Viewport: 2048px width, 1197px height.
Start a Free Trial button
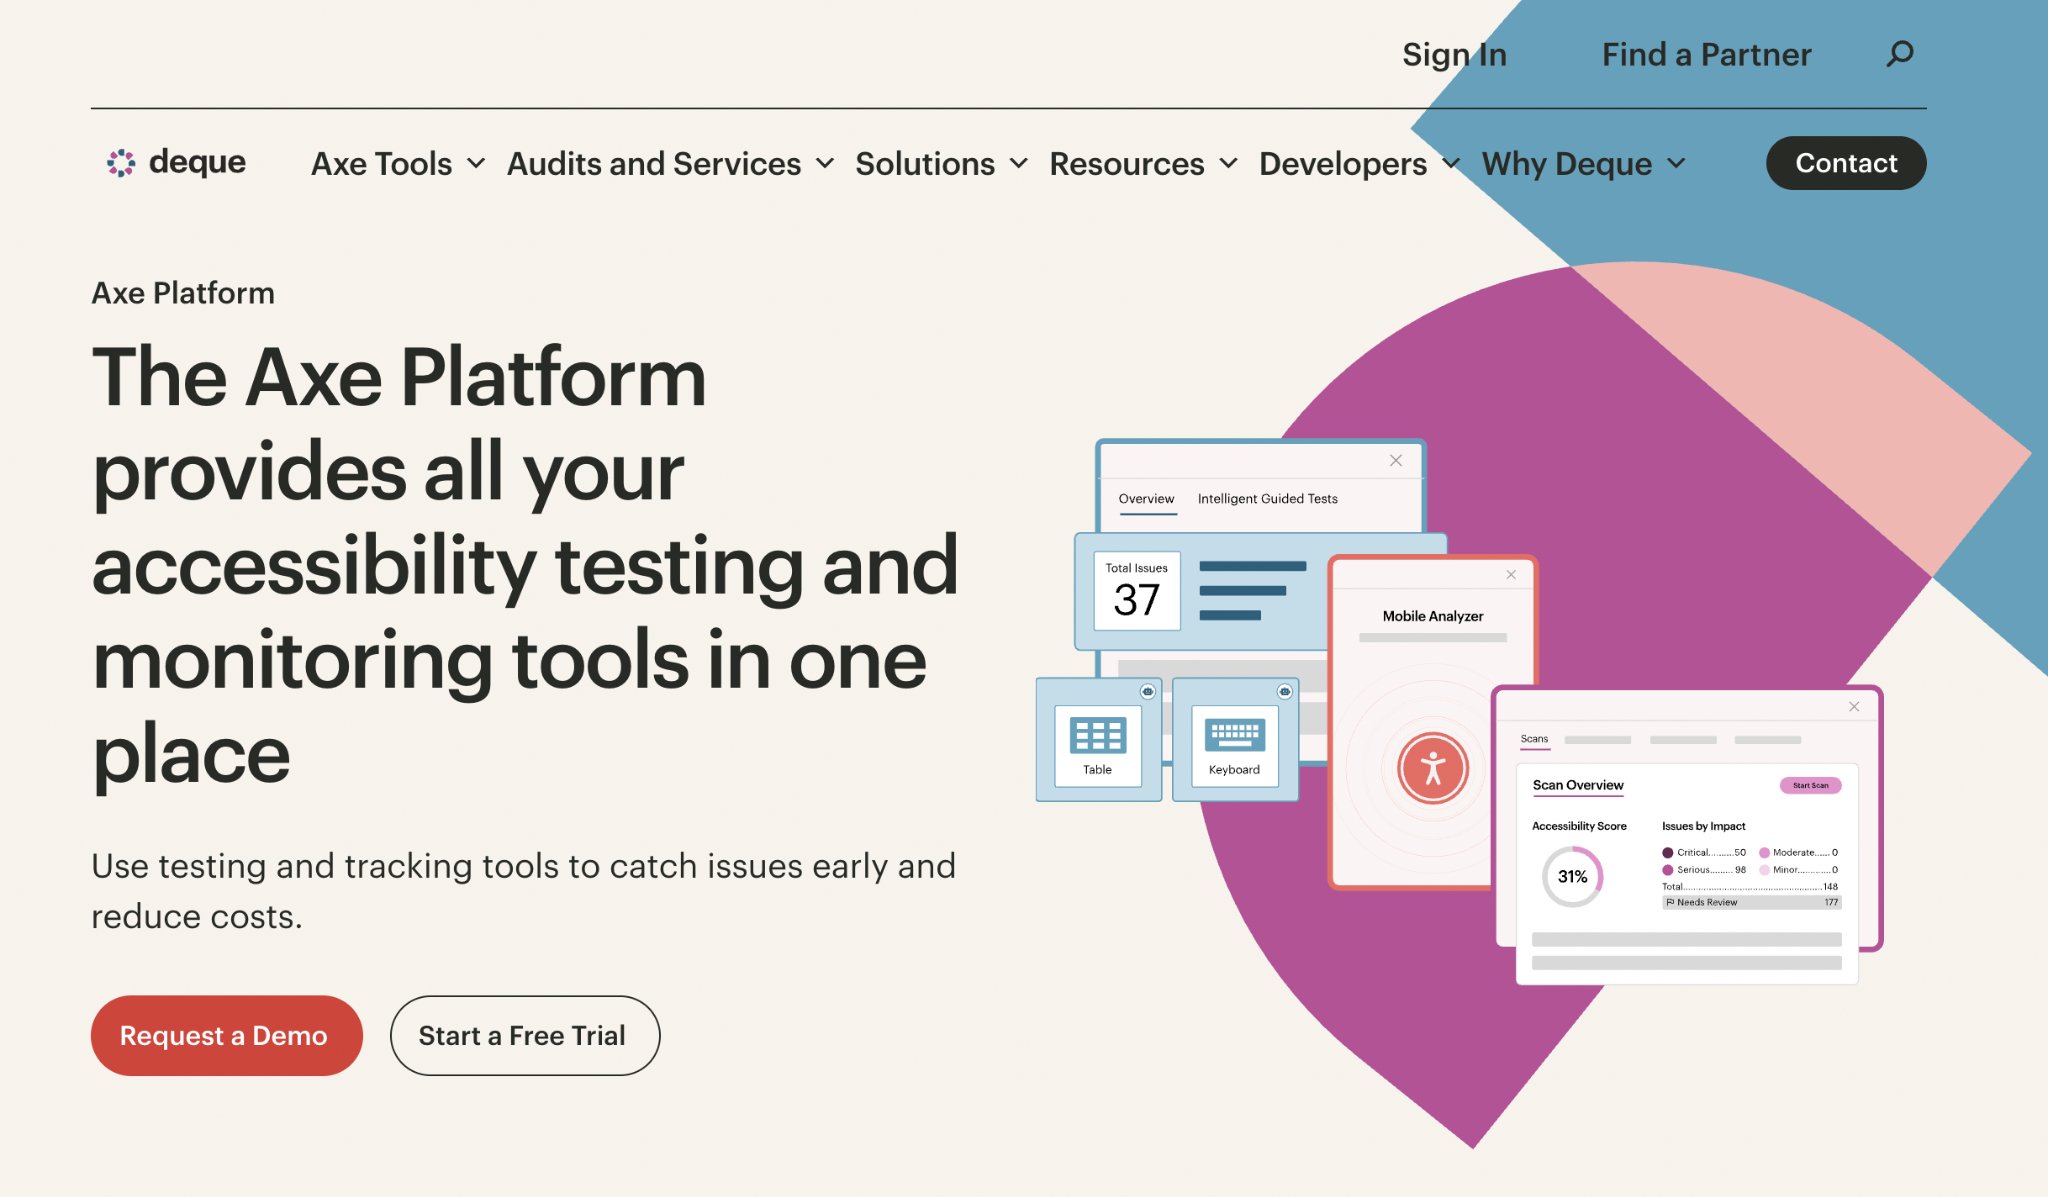[524, 1035]
